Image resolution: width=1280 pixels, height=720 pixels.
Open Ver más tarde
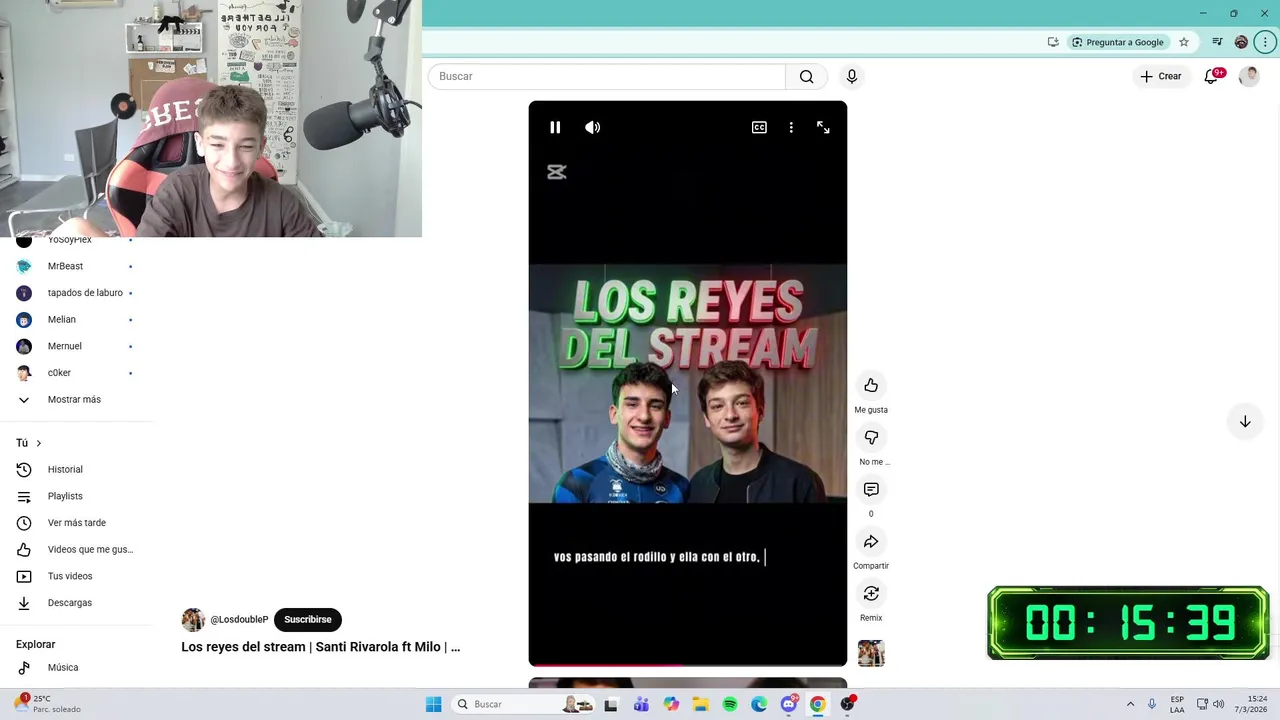76,523
